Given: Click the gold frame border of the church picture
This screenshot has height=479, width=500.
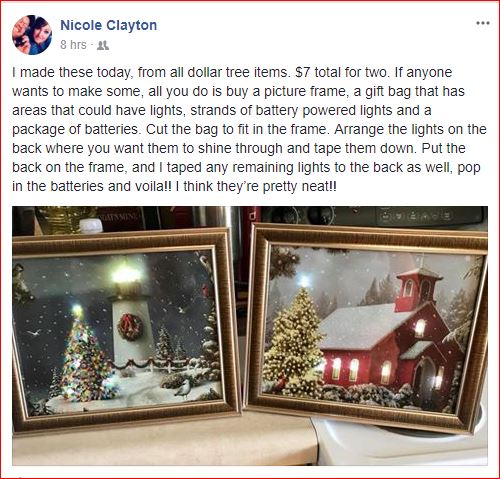Looking at the screenshot, I should 365,235.
